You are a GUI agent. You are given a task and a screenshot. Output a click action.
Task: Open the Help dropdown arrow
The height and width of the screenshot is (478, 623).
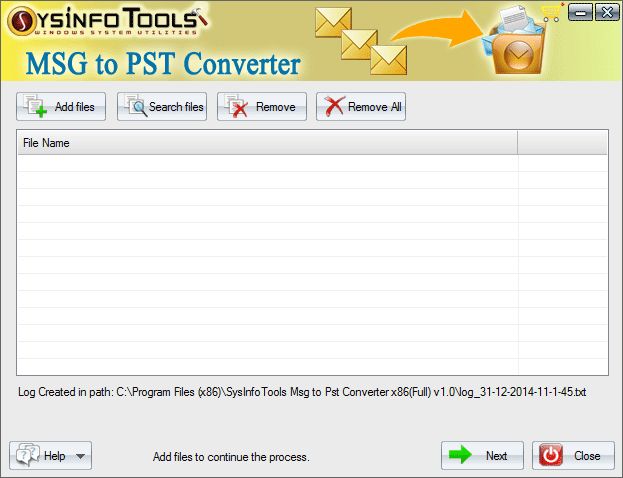point(81,456)
